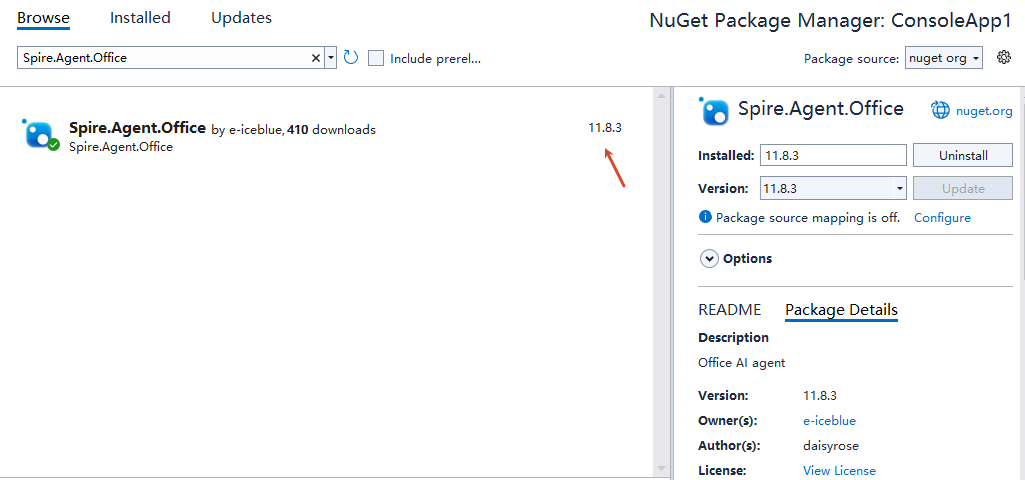This screenshot has height=480, width=1025.
Task: Open the Configure source mapping link
Action: click(x=942, y=218)
